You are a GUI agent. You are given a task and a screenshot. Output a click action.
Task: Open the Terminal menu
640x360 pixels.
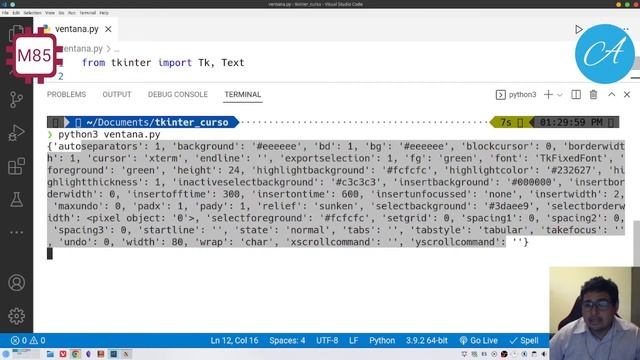point(87,13)
